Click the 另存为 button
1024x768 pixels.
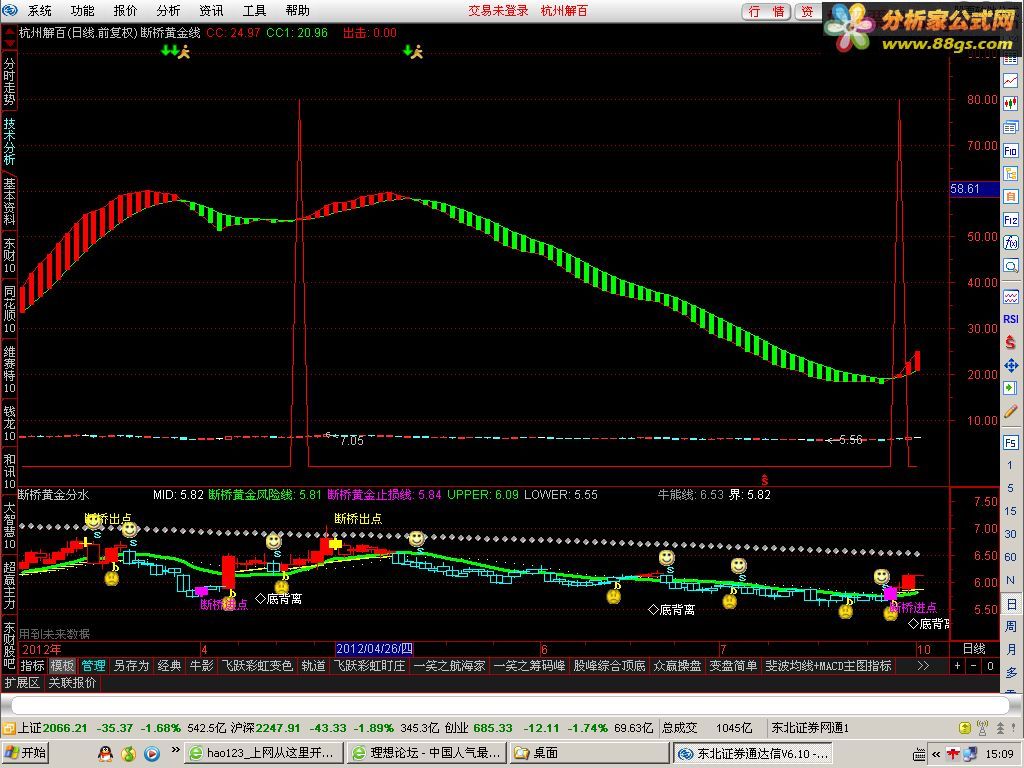click(131, 665)
